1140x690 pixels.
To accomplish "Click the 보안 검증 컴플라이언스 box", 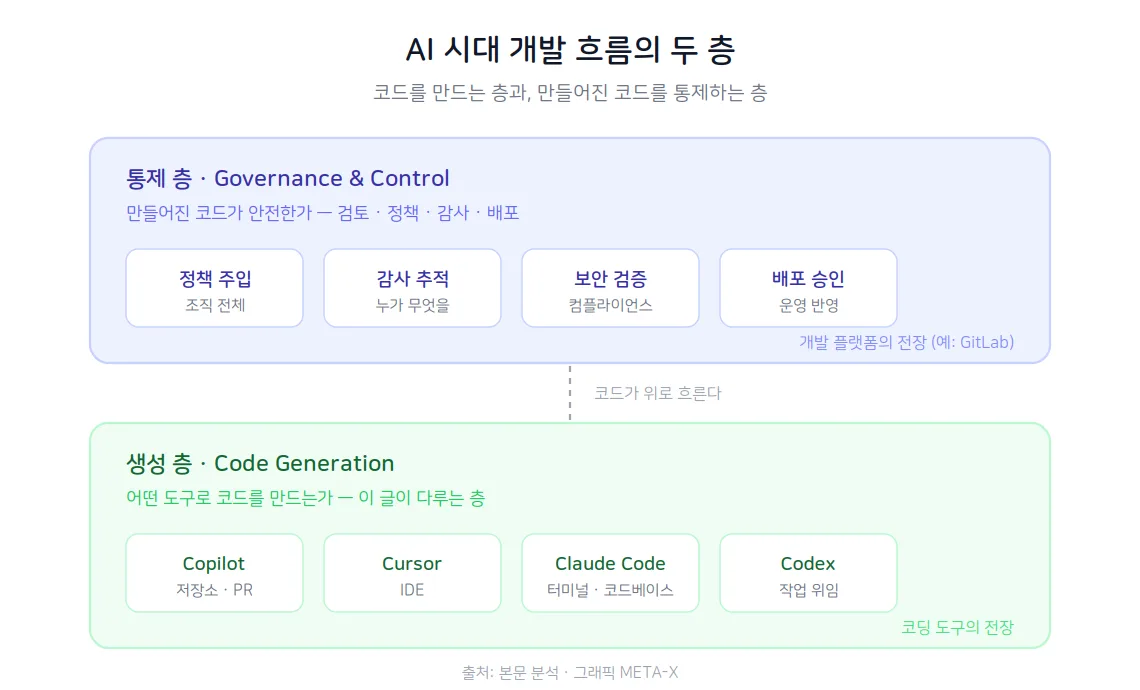I will pos(610,288).
